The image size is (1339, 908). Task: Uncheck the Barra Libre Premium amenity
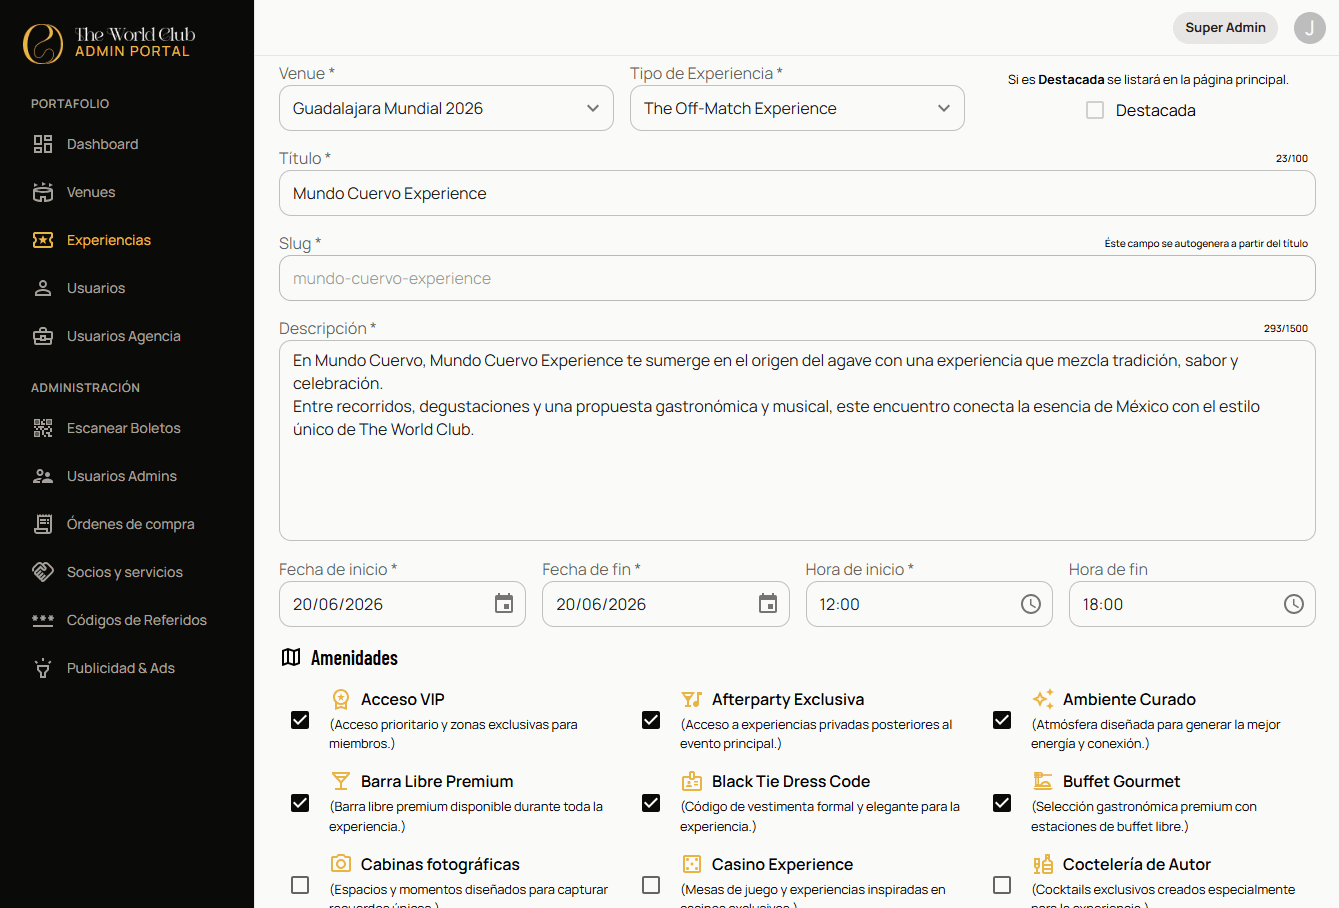300,803
